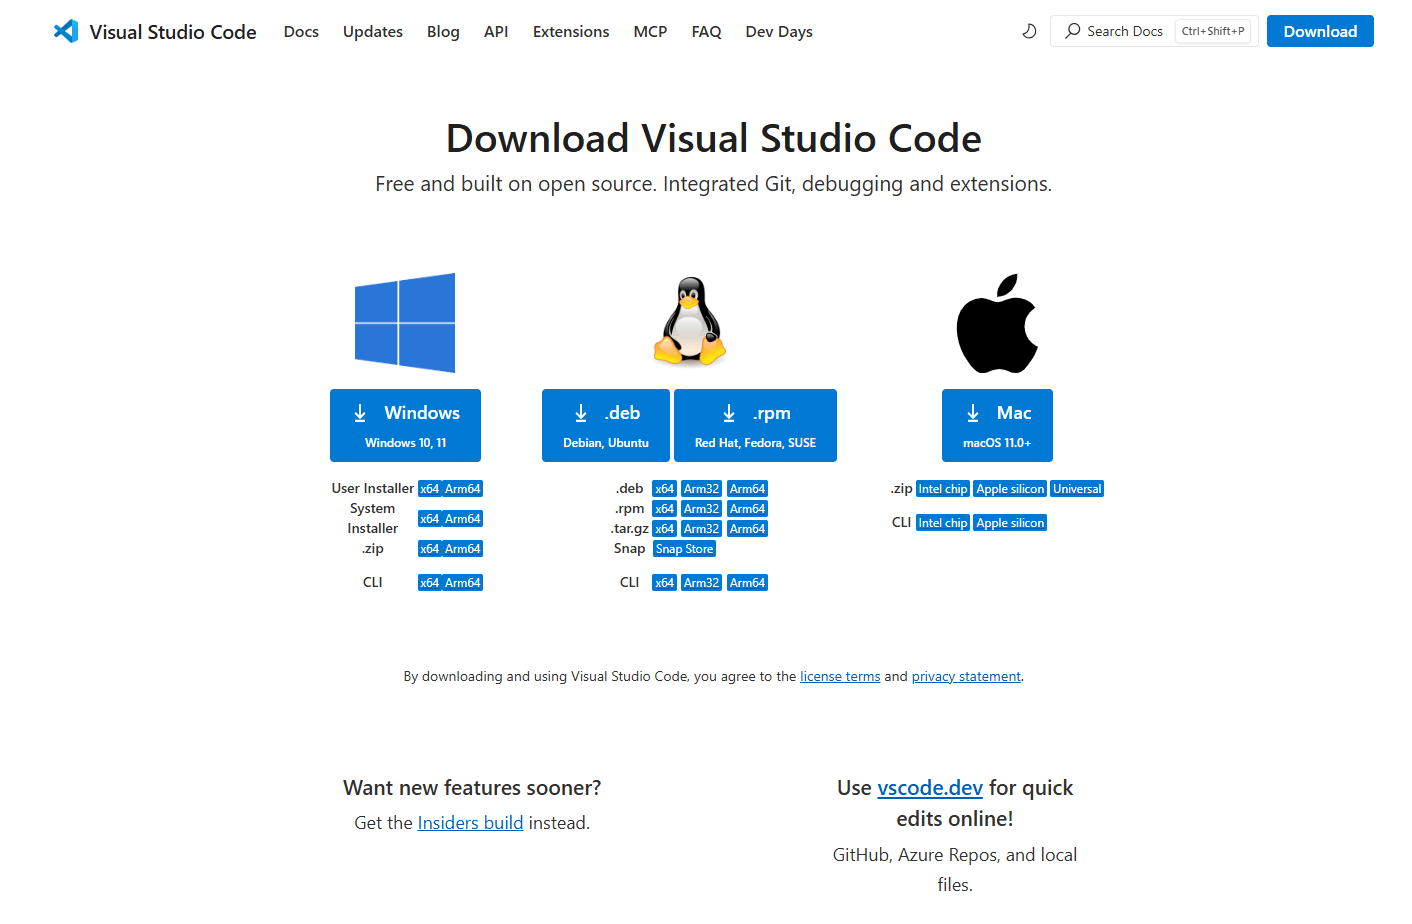
Task: Open the MCP navigation link
Action: click(650, 32)
